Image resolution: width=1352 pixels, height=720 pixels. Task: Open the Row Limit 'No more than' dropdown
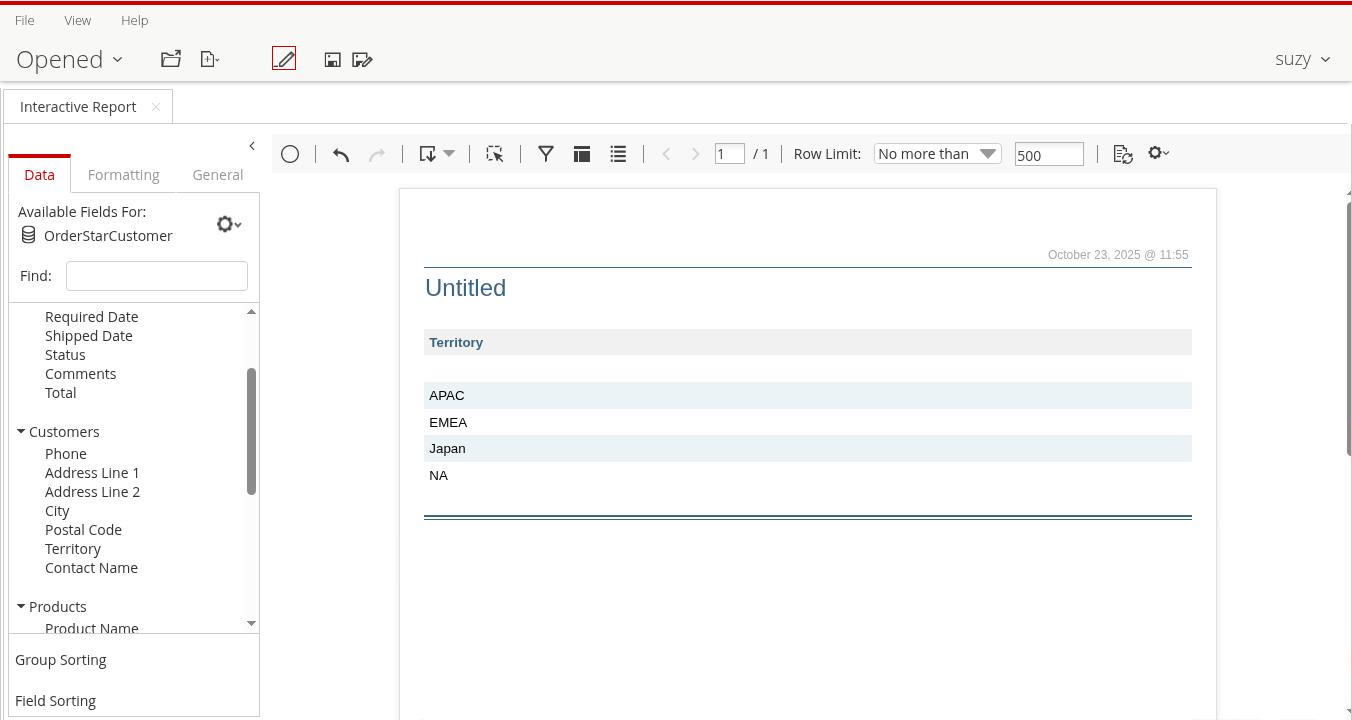937,154
